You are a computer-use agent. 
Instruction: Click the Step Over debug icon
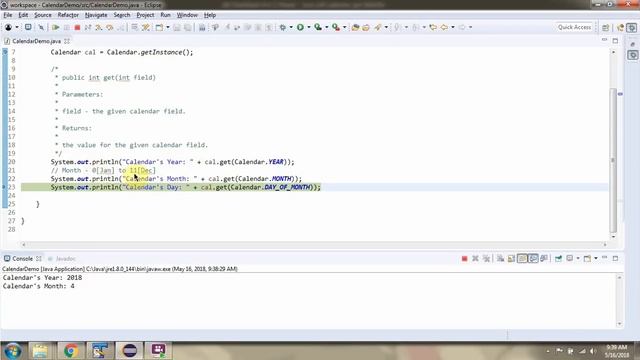coord(110,27)
